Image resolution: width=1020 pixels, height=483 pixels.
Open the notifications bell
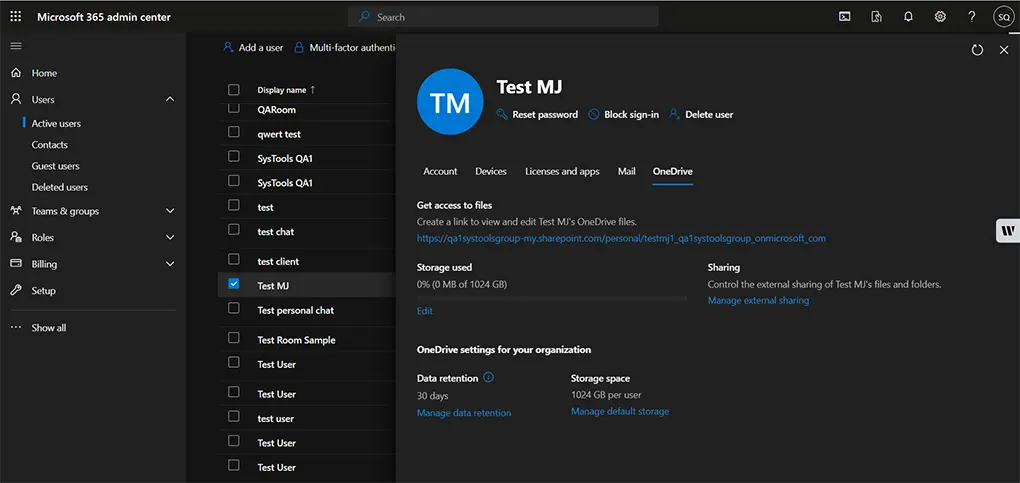tap(908, 17)
